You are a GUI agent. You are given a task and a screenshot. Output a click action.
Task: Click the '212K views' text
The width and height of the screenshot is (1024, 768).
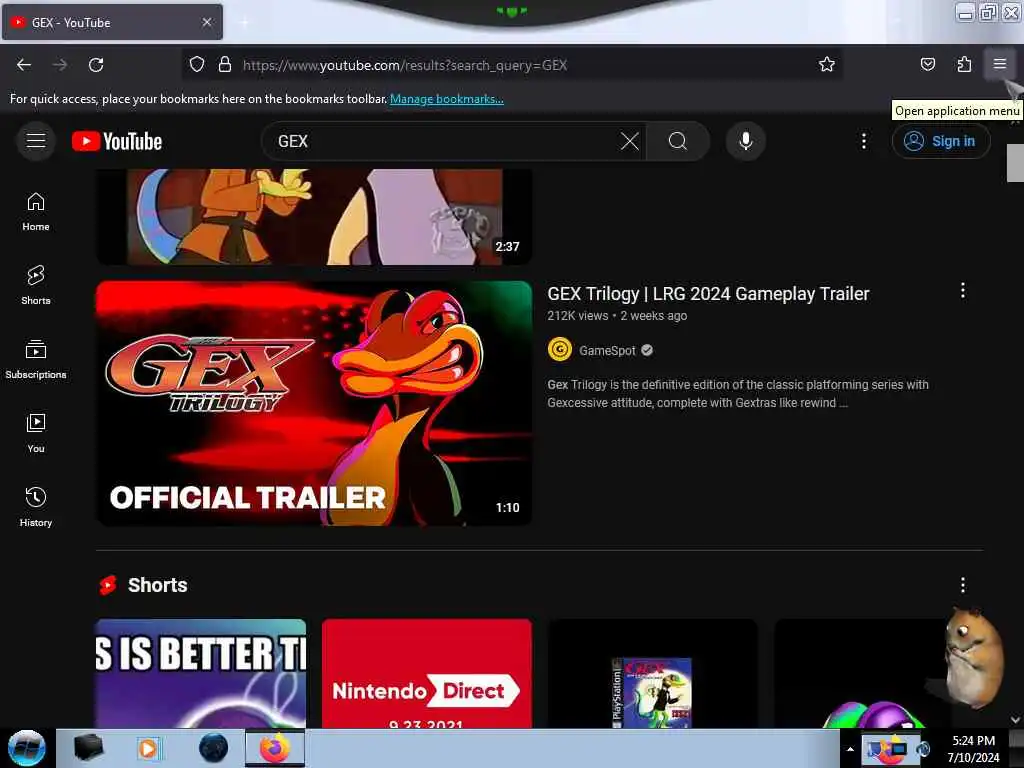tap(578, 315)
